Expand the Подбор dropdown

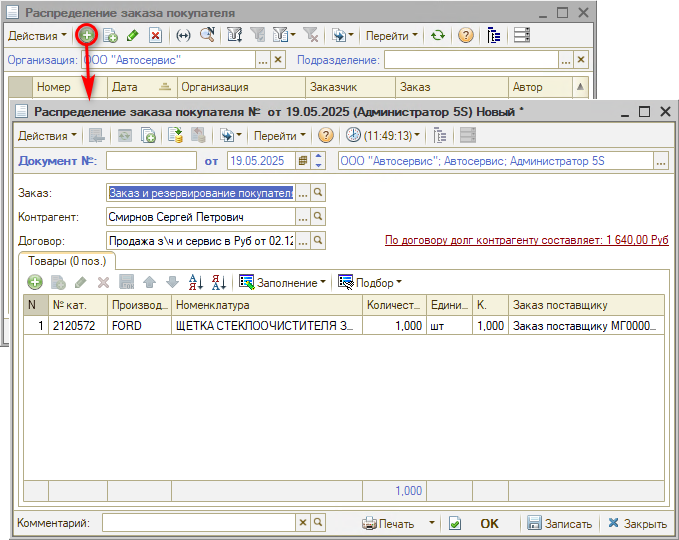[370, 283]
